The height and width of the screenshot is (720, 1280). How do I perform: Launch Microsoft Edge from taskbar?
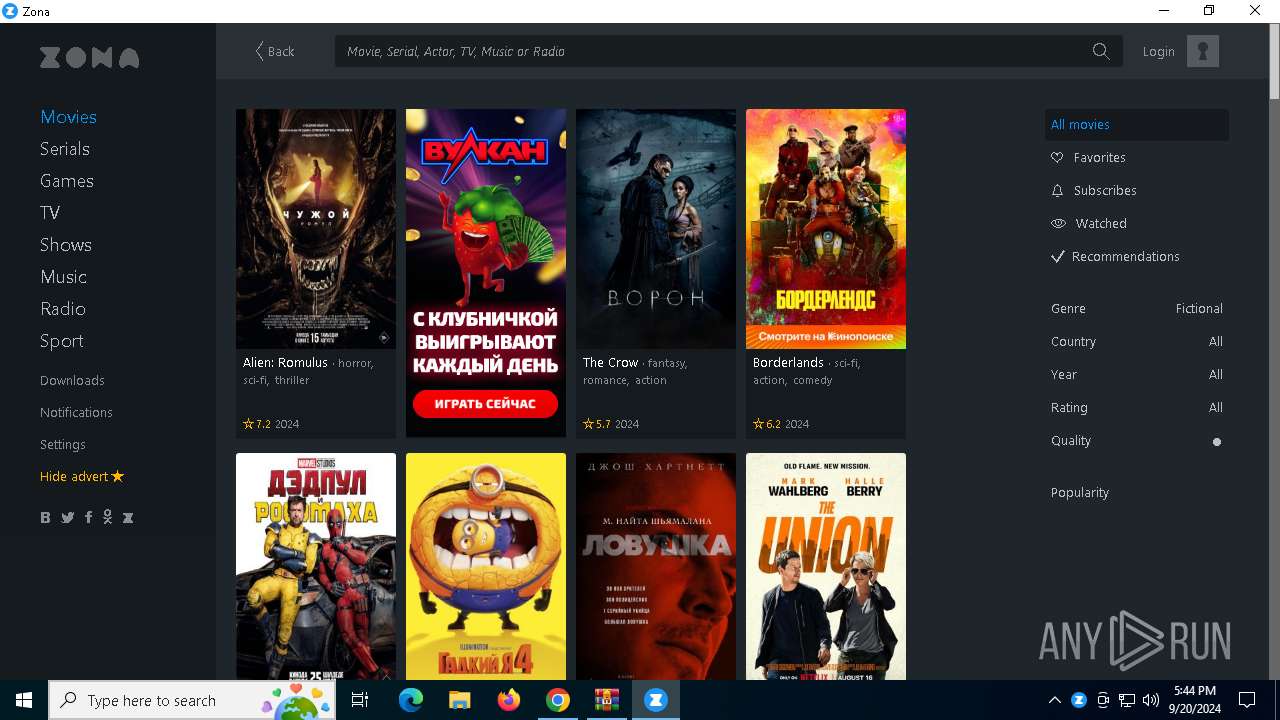411,700
